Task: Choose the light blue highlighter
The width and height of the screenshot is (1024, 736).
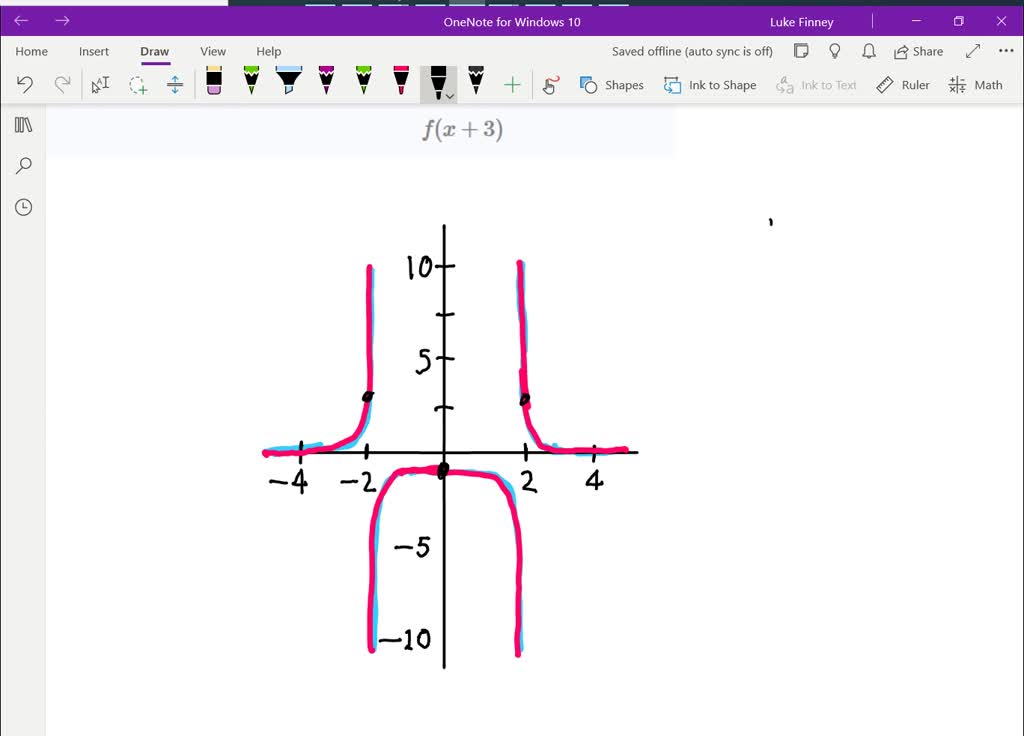Action: pyautogui.click(x=288, y=84)
